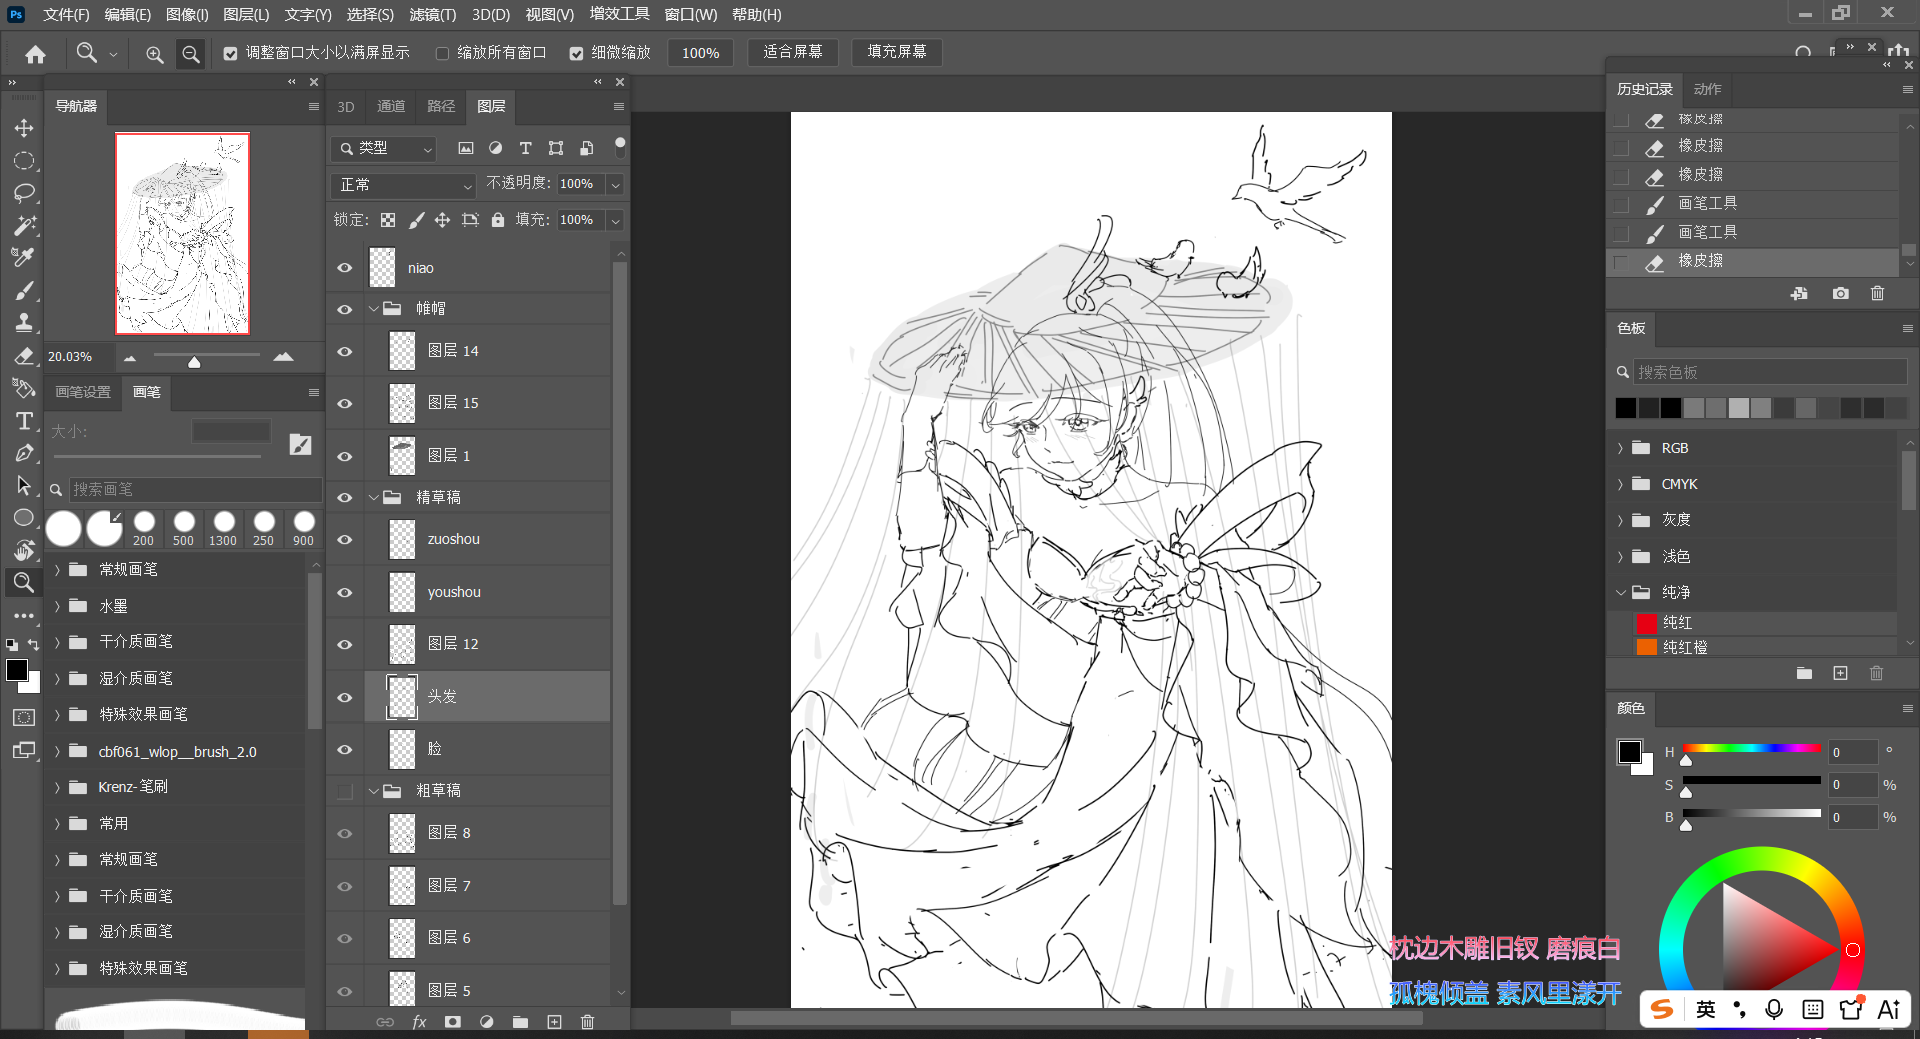Select the Eraser tool in toolbar

(x=24, y=356)
